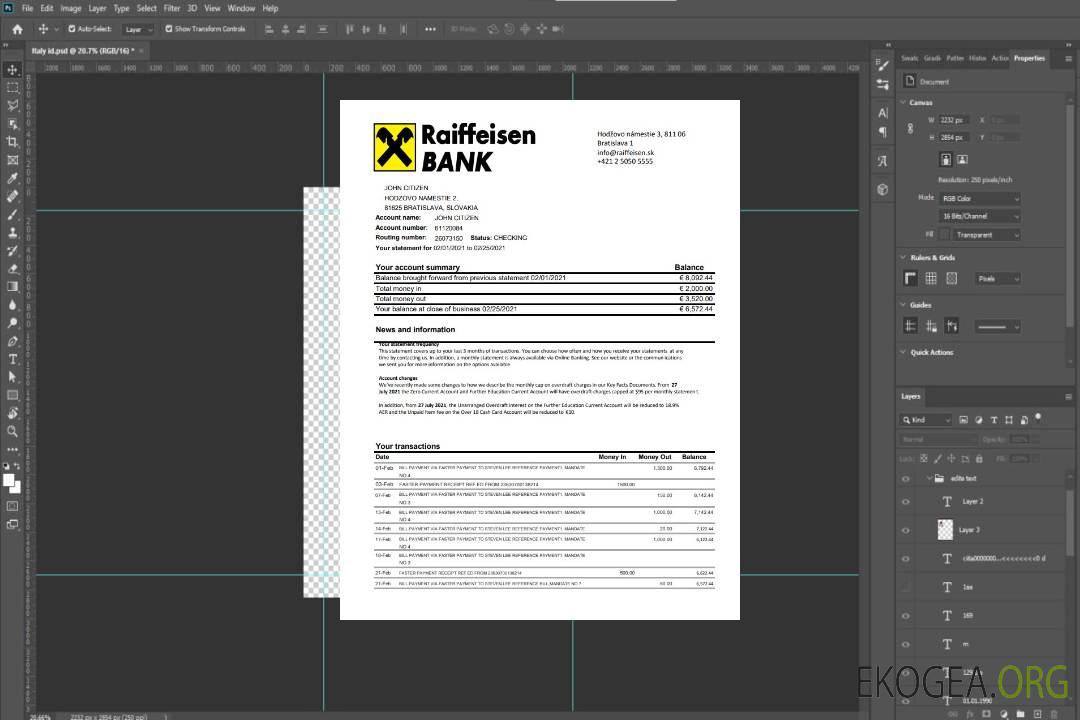Toggle the Auto-Select checkbox

(72, 29)
